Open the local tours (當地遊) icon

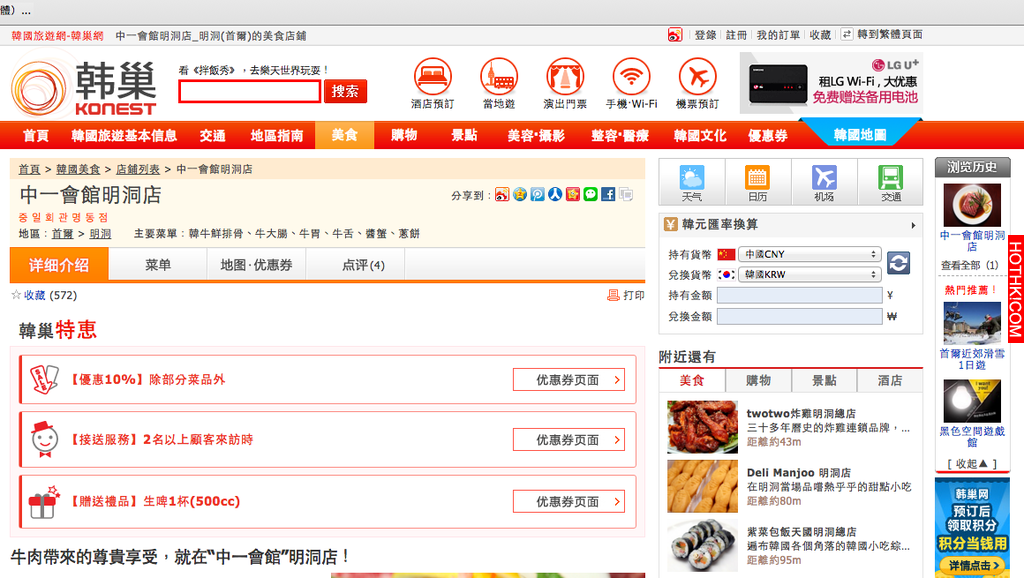pyautogui.click(x=499, y=77)
